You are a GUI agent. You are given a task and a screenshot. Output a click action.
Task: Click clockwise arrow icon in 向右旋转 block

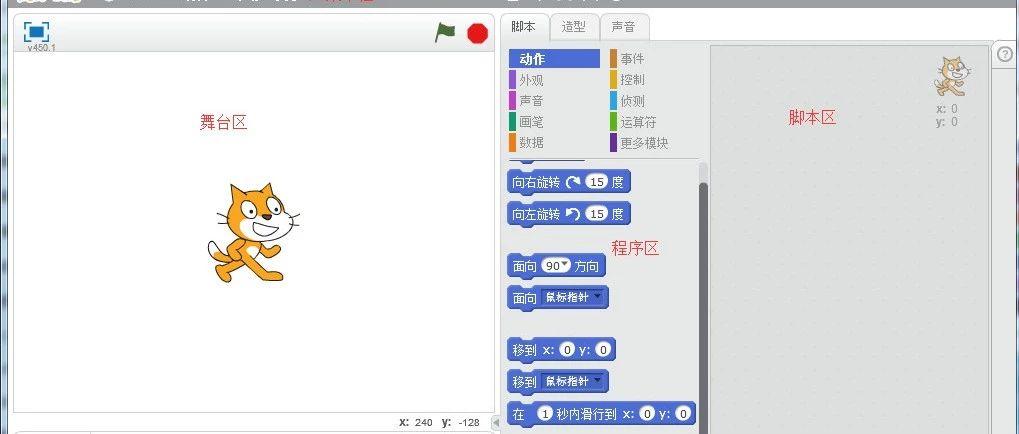click(x=573, y=183)
